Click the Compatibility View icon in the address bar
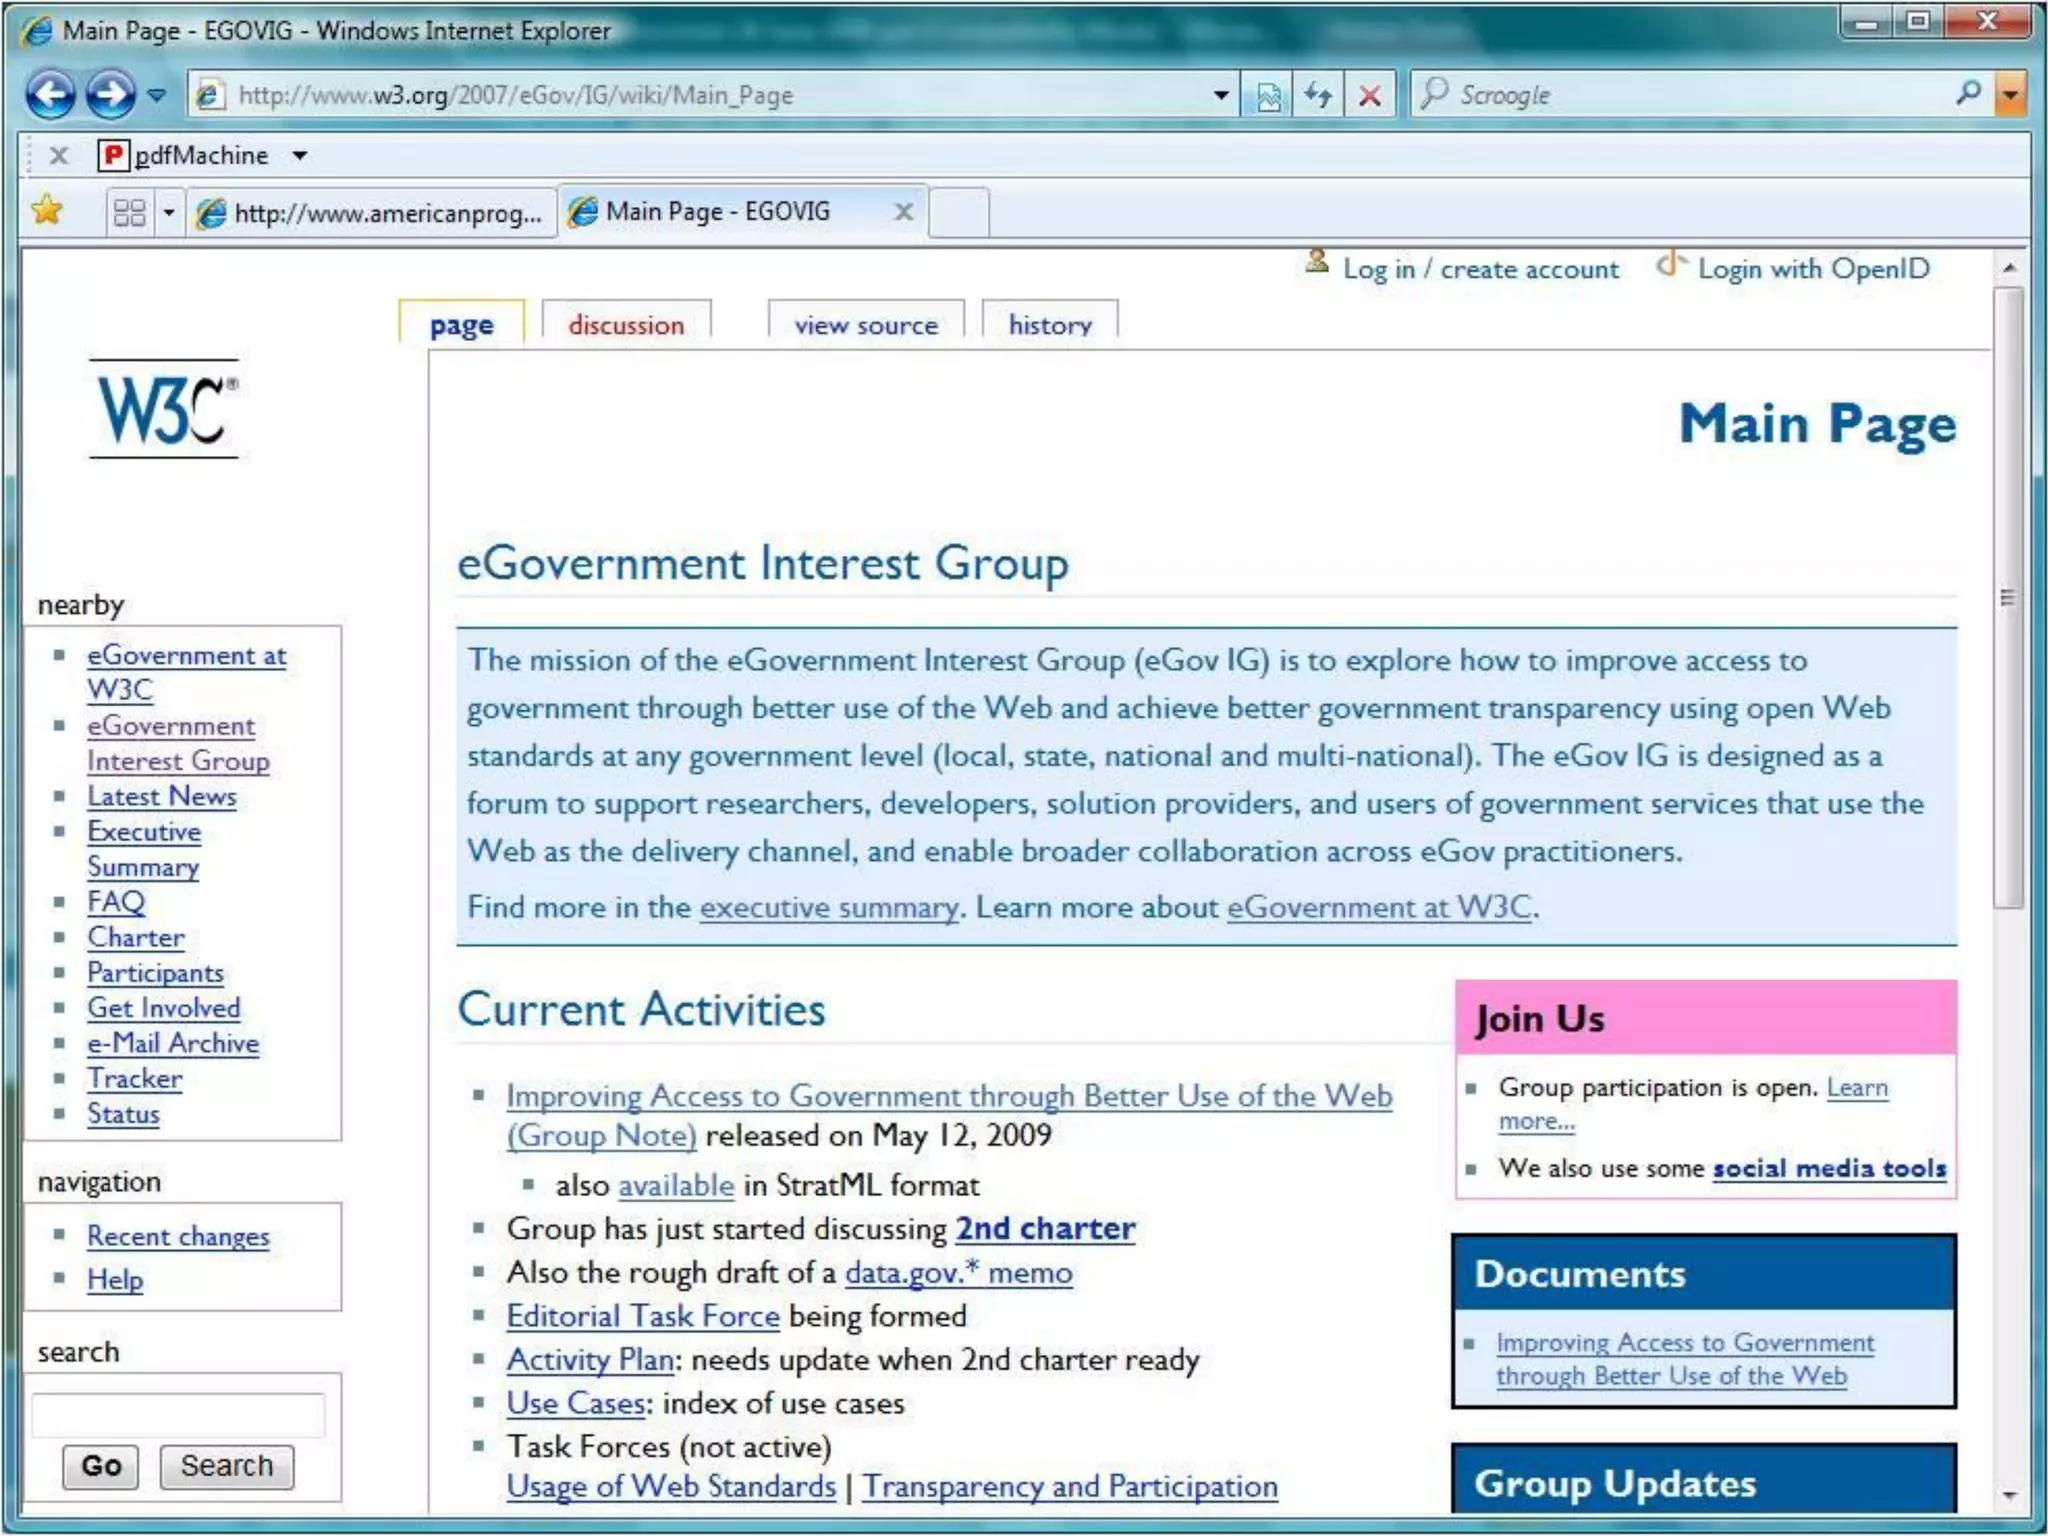Viewport: 2048px width, 1536px height. click(x=1268, y=95)
